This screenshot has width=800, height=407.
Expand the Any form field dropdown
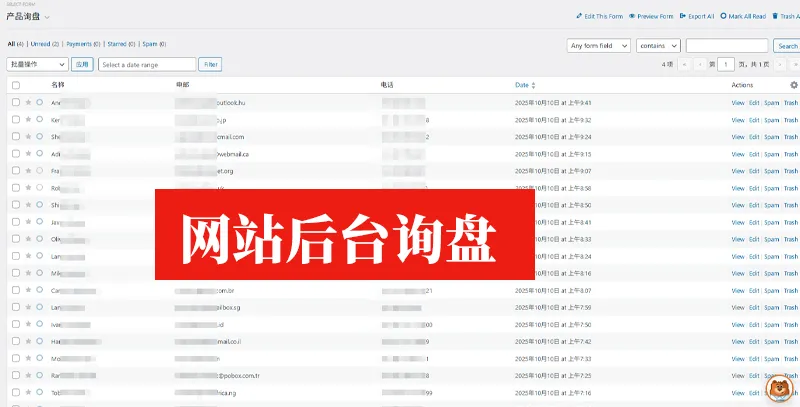pos(598,46)
